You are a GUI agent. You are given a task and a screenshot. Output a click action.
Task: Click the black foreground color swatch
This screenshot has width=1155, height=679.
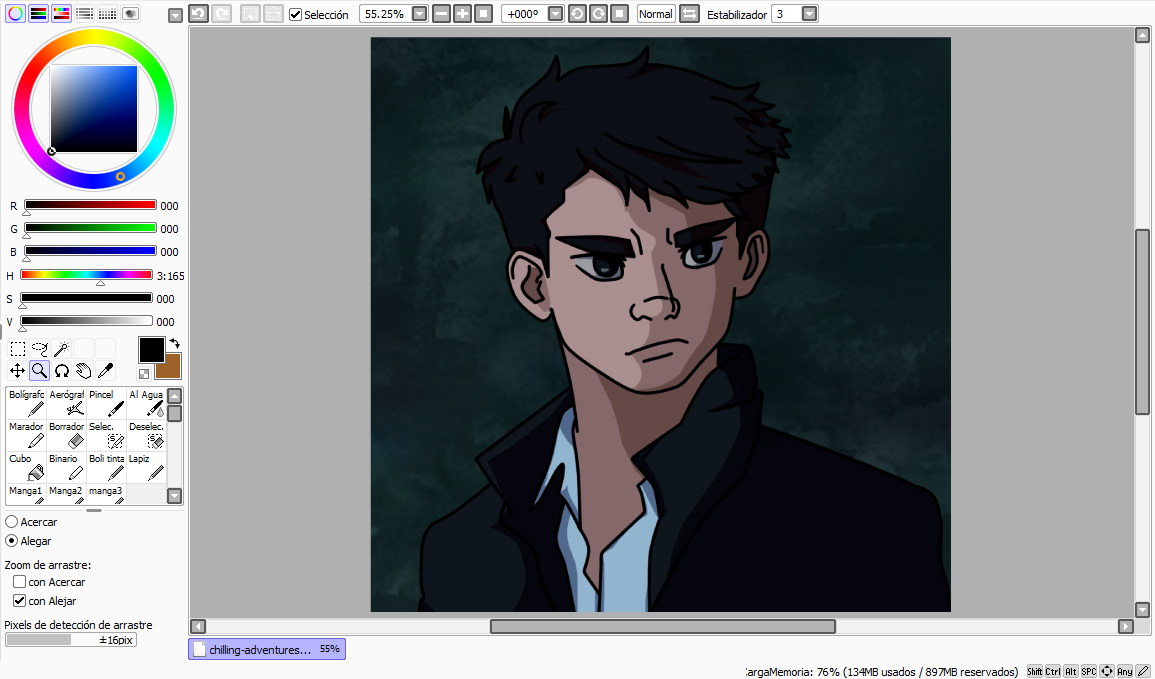tap(152, 350)
